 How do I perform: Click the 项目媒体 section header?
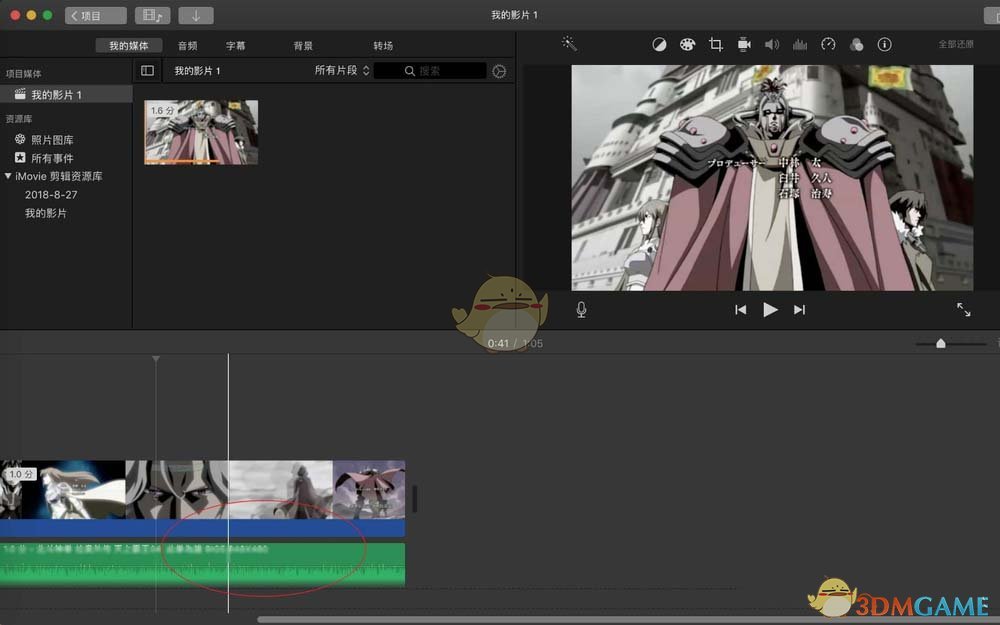[24, 73]
